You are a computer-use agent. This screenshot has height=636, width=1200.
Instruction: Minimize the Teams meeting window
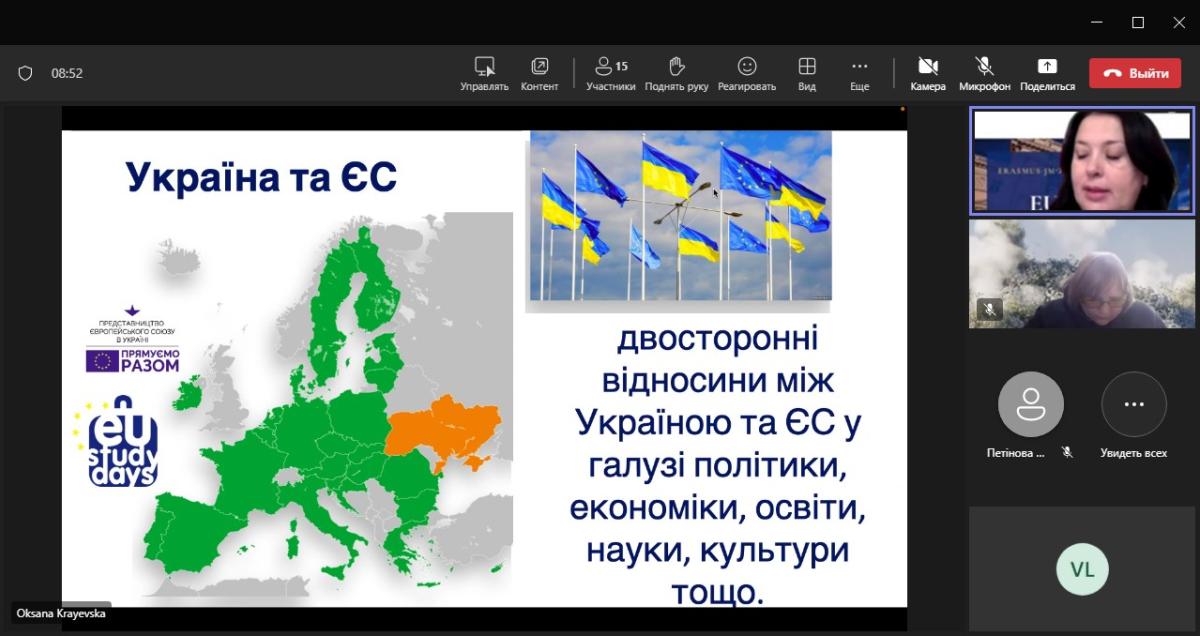click(x=1096, y=22)
